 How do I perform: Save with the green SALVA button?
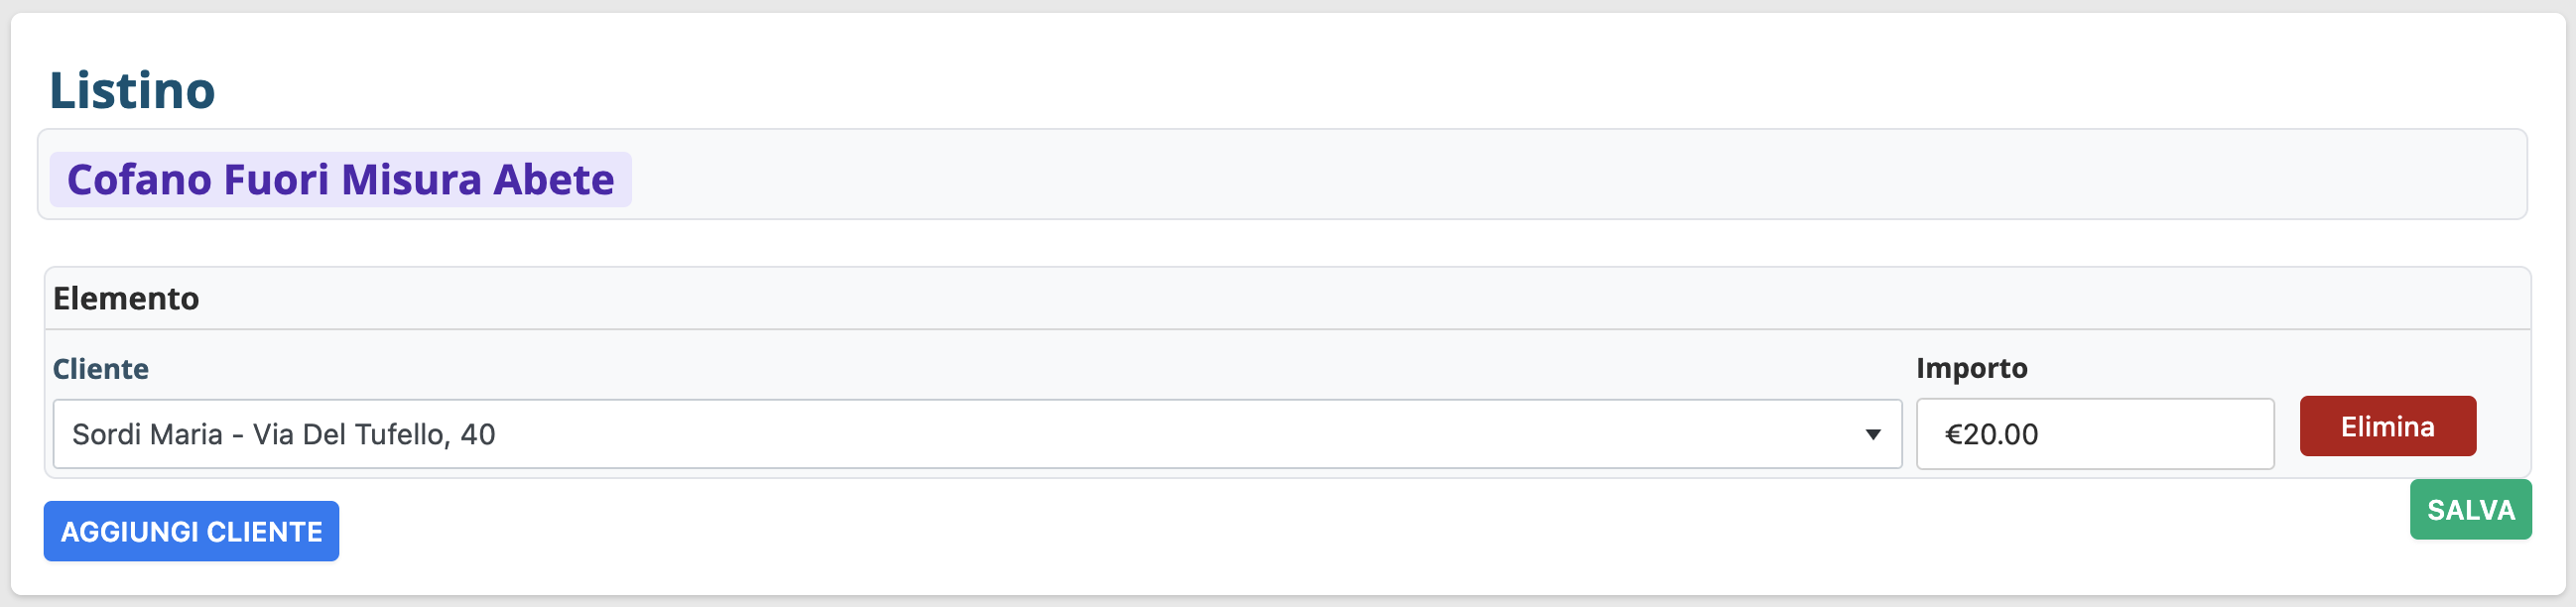point(2469,510)
